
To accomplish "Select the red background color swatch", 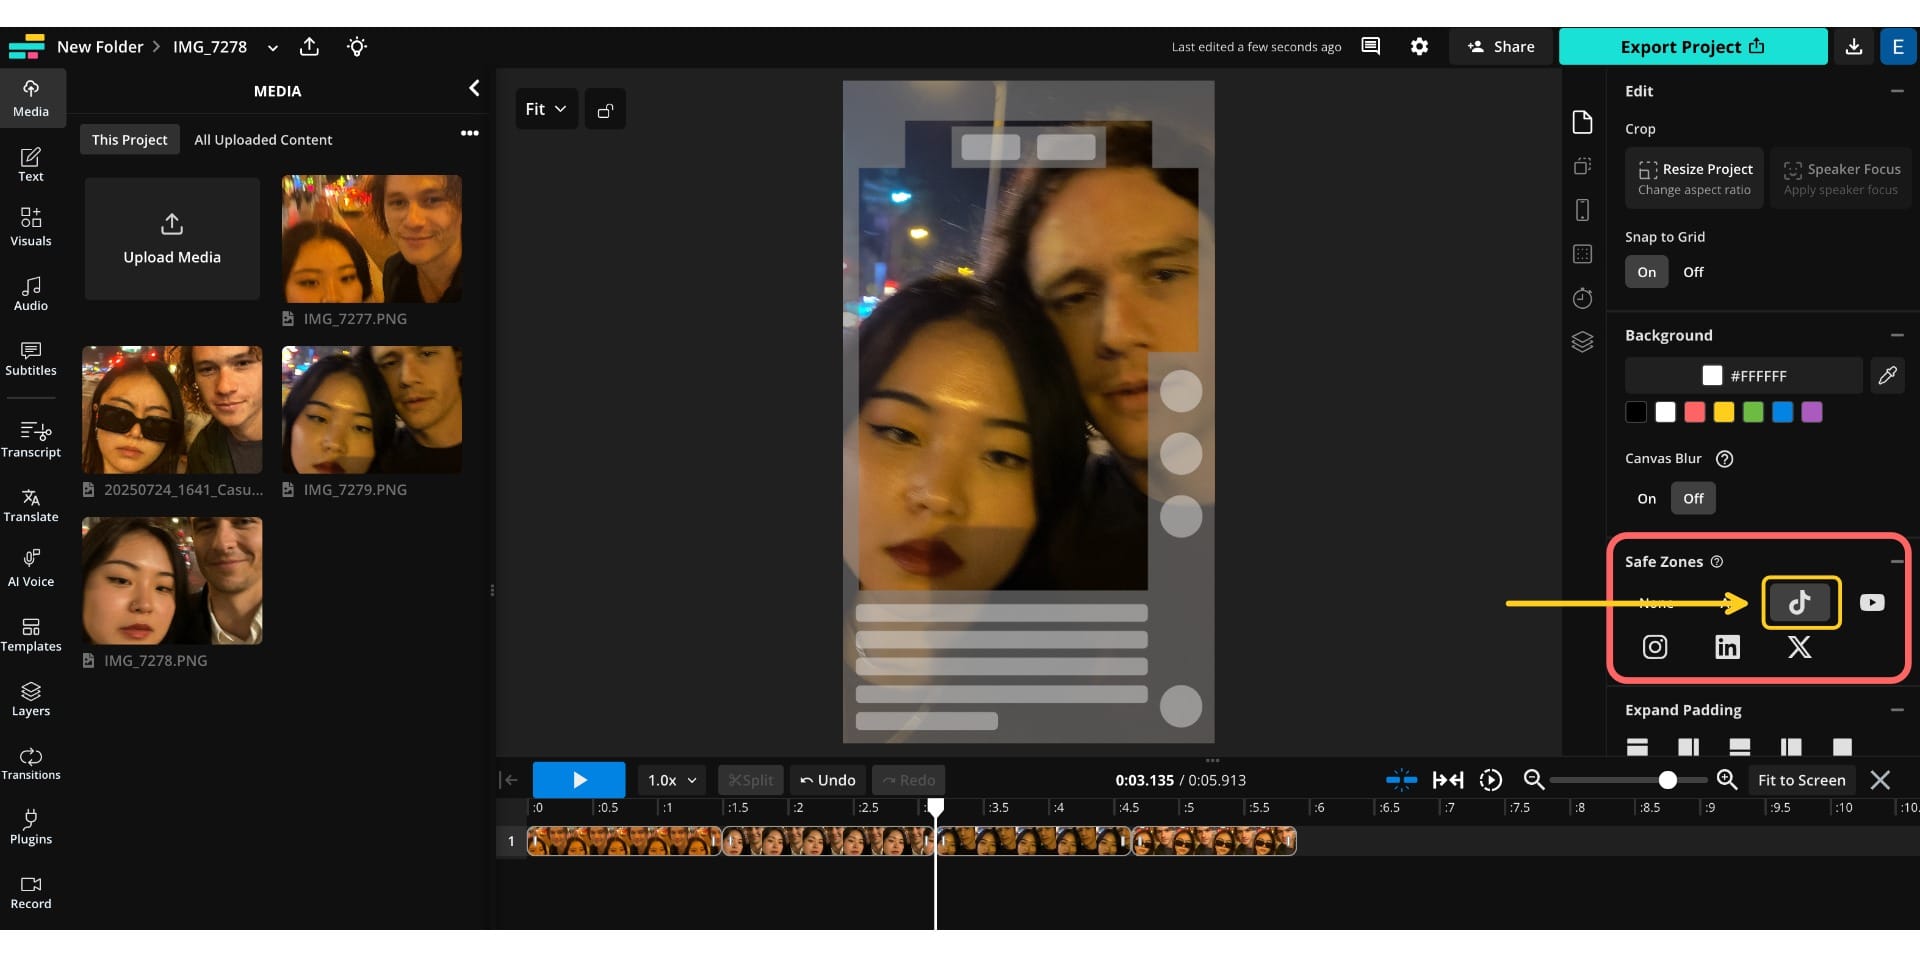I will coord(1694,412).
